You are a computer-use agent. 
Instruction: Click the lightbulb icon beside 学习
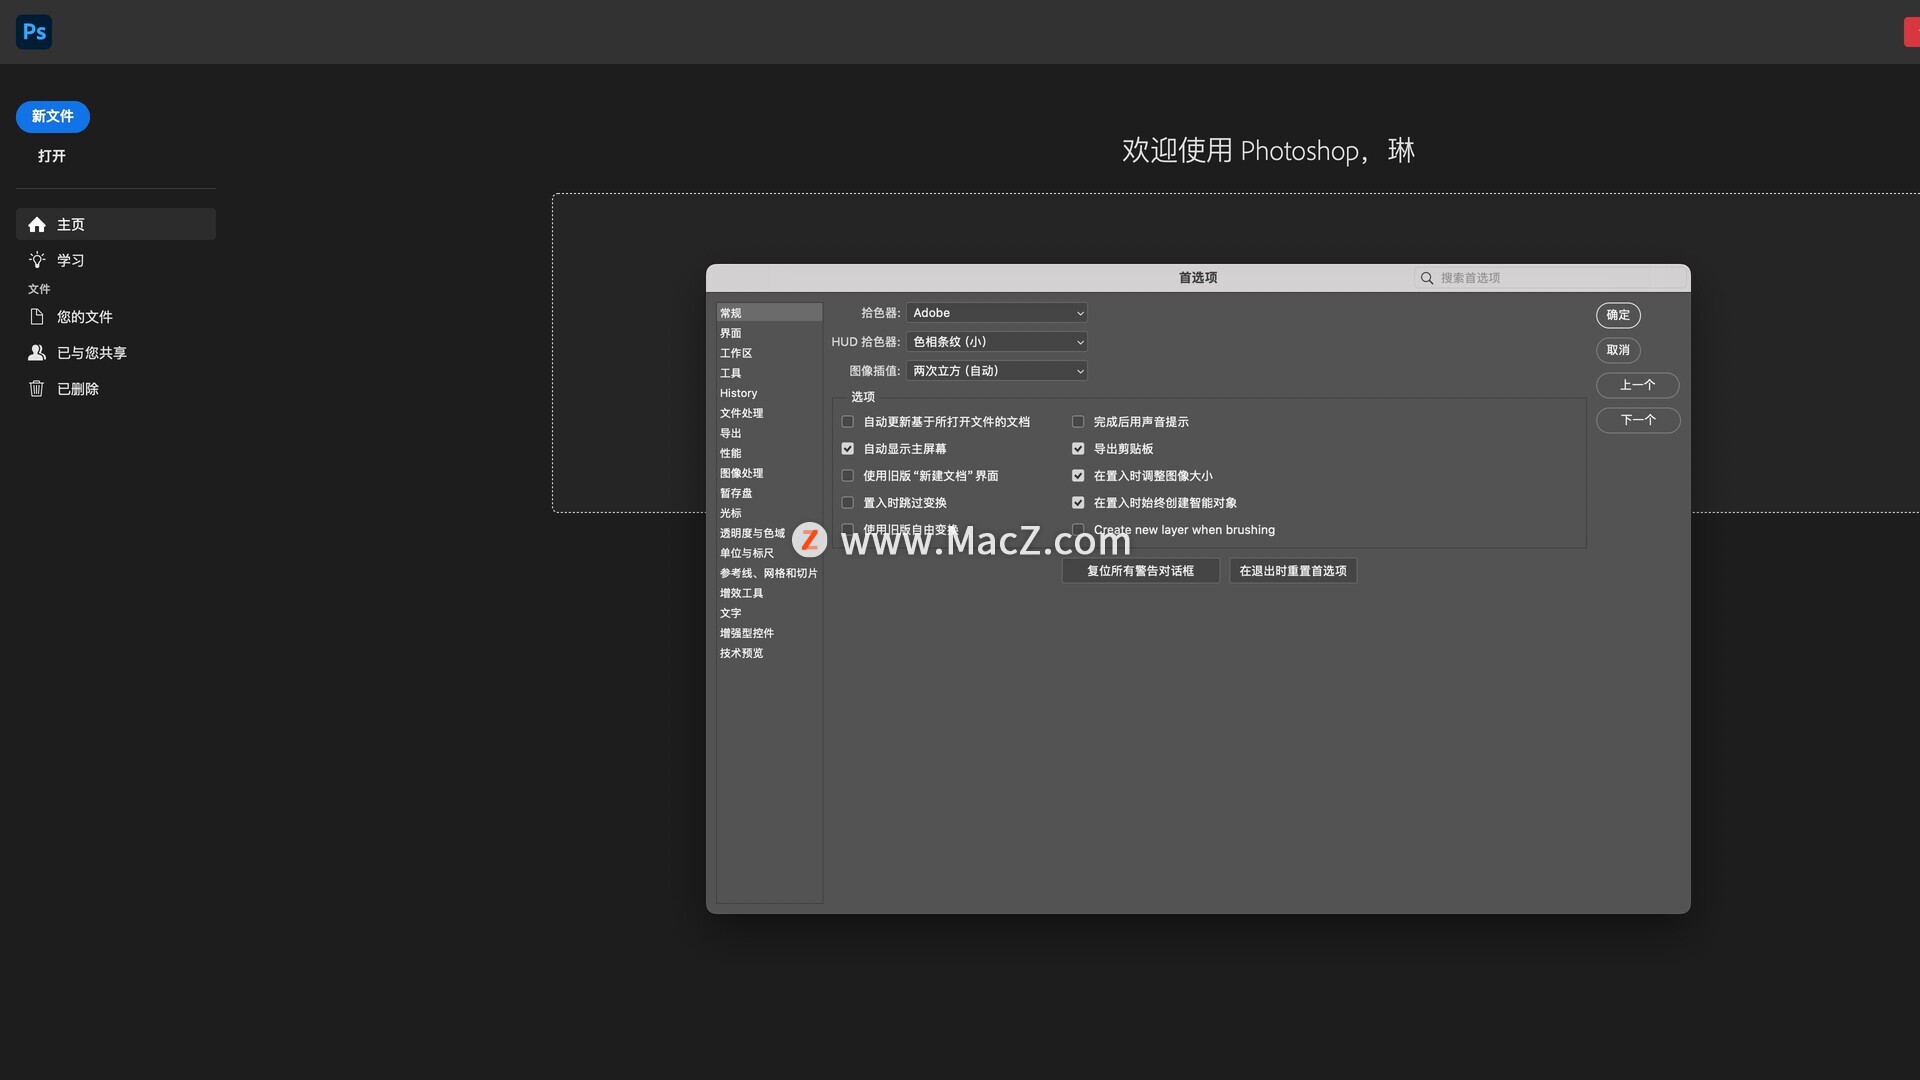[x=37, y=260]
